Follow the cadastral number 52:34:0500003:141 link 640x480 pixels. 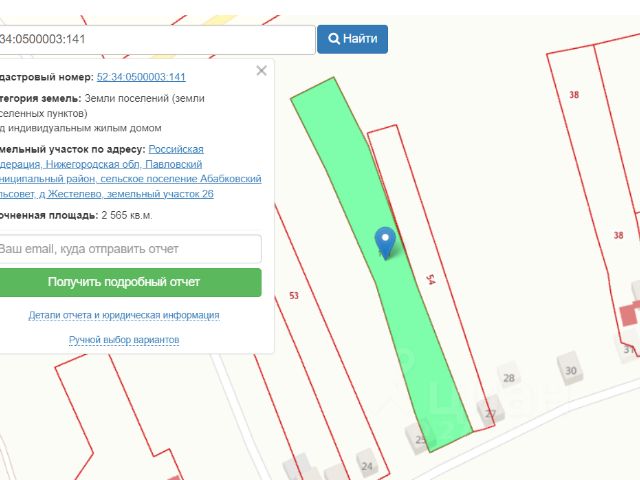point(141,77)
